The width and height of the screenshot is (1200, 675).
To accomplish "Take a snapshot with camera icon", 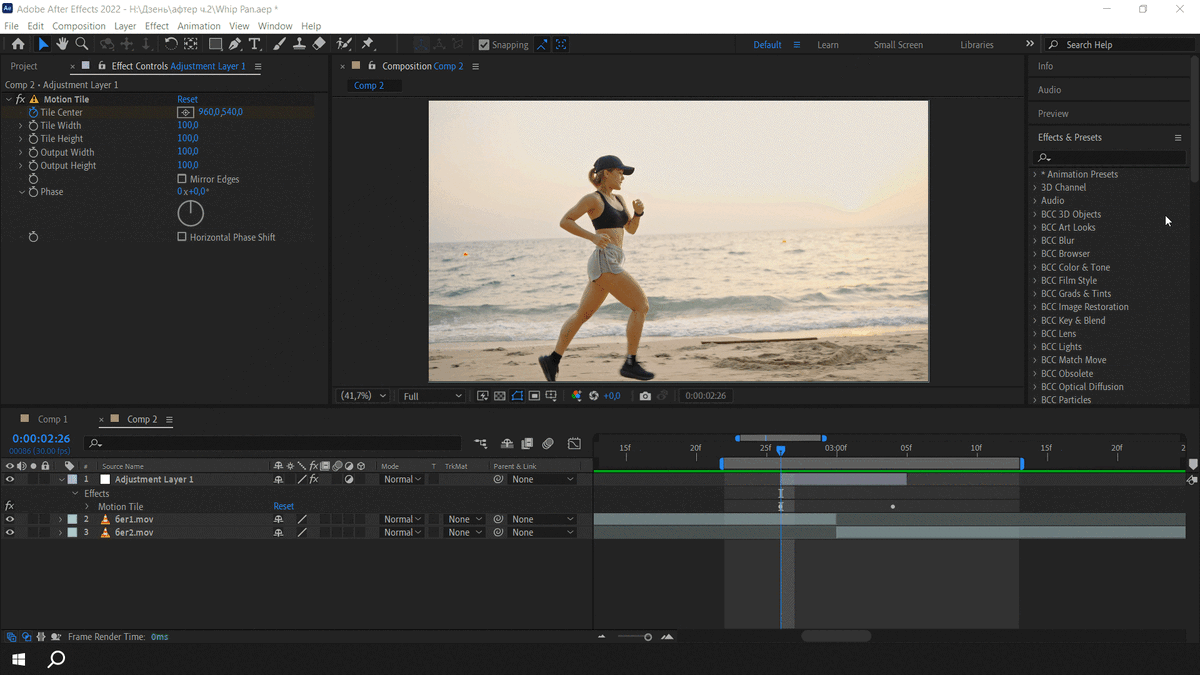I will tap(645, 396).
